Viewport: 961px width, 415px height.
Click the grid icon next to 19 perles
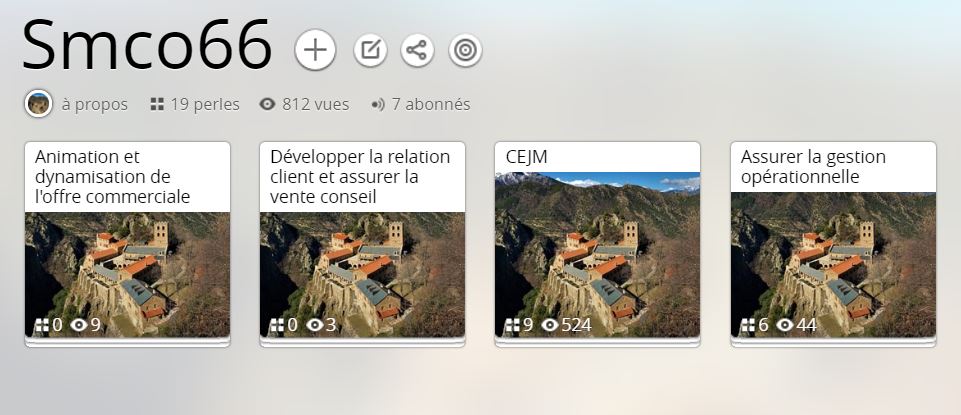click(157, 104)
